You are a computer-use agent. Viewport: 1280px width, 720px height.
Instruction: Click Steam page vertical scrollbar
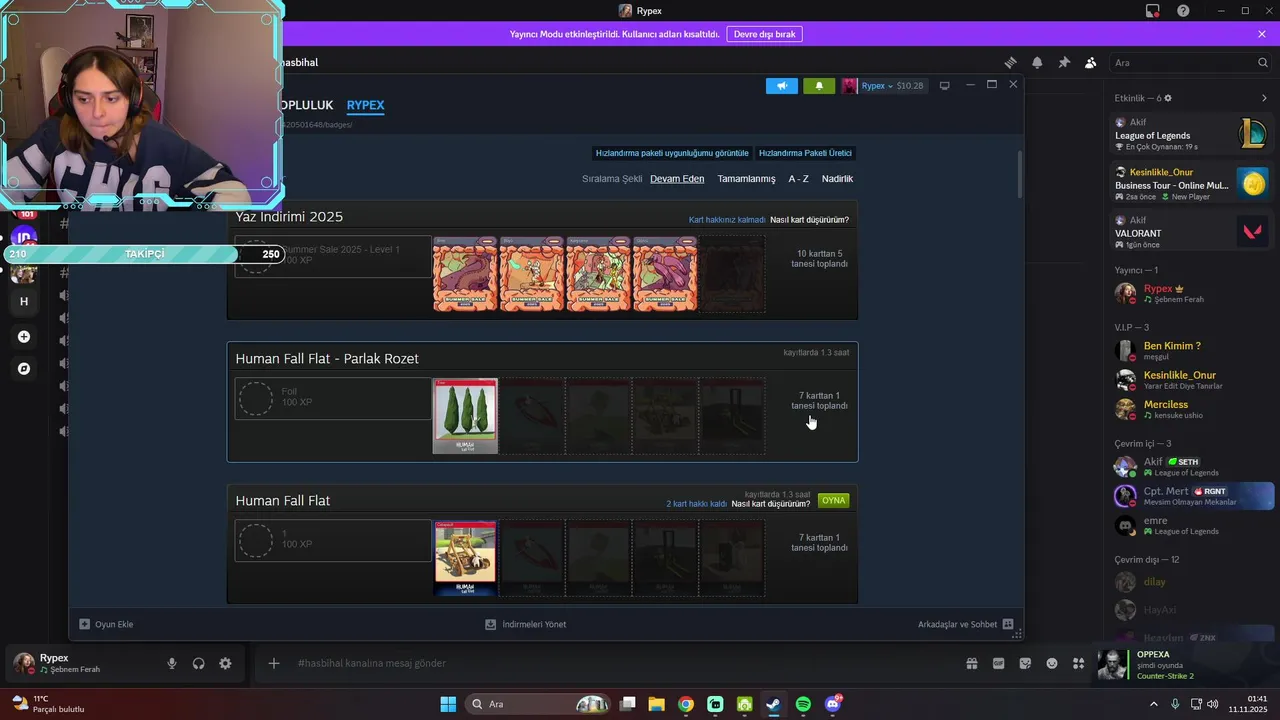1019,173
